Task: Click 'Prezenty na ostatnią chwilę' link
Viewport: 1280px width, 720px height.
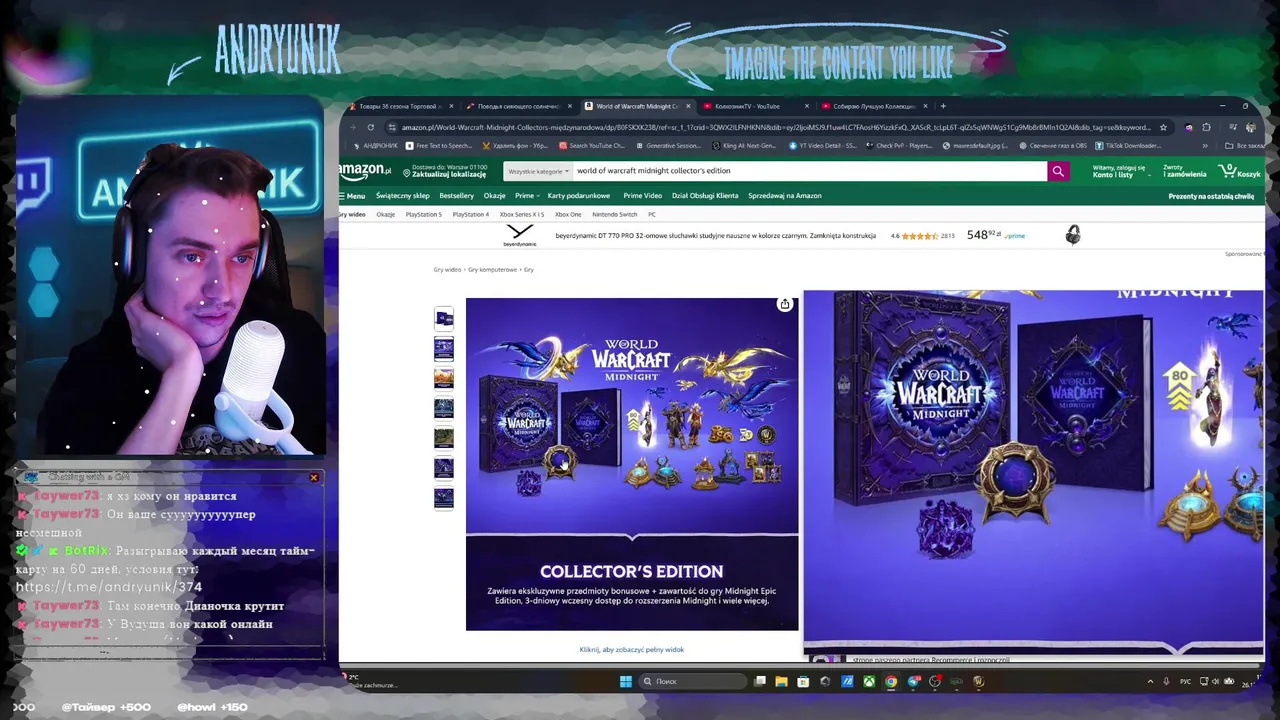Action: click(1211, 196)
